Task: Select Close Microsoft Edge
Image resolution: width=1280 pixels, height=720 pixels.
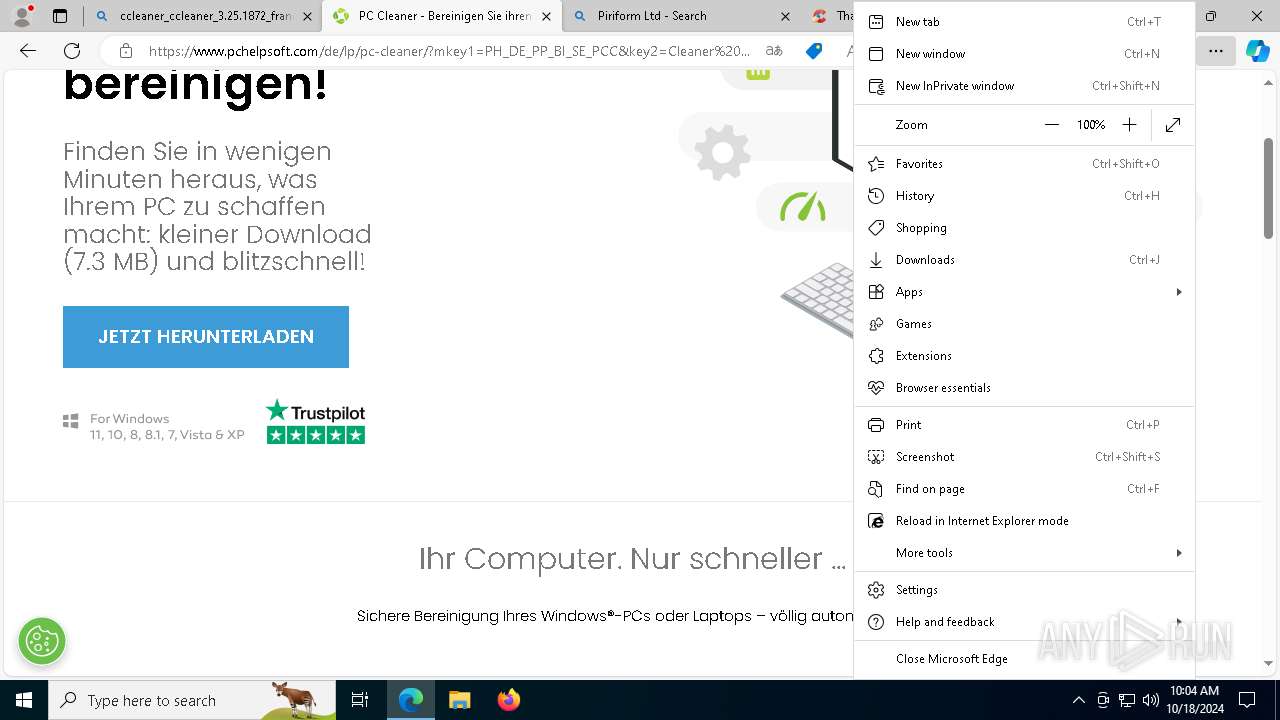Action: (1024, 659)
